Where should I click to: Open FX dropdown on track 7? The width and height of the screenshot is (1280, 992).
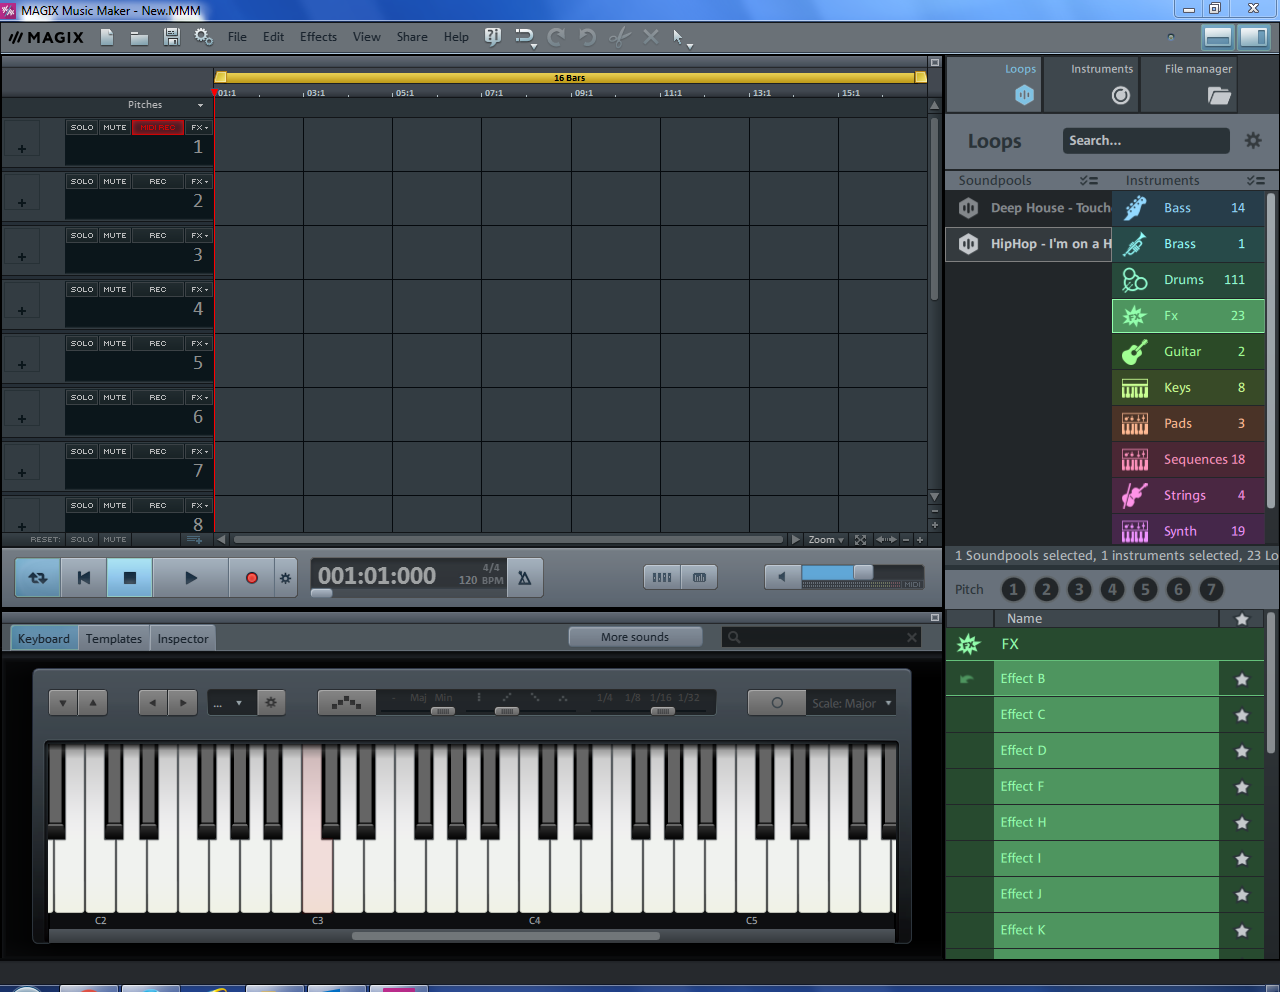199,452
